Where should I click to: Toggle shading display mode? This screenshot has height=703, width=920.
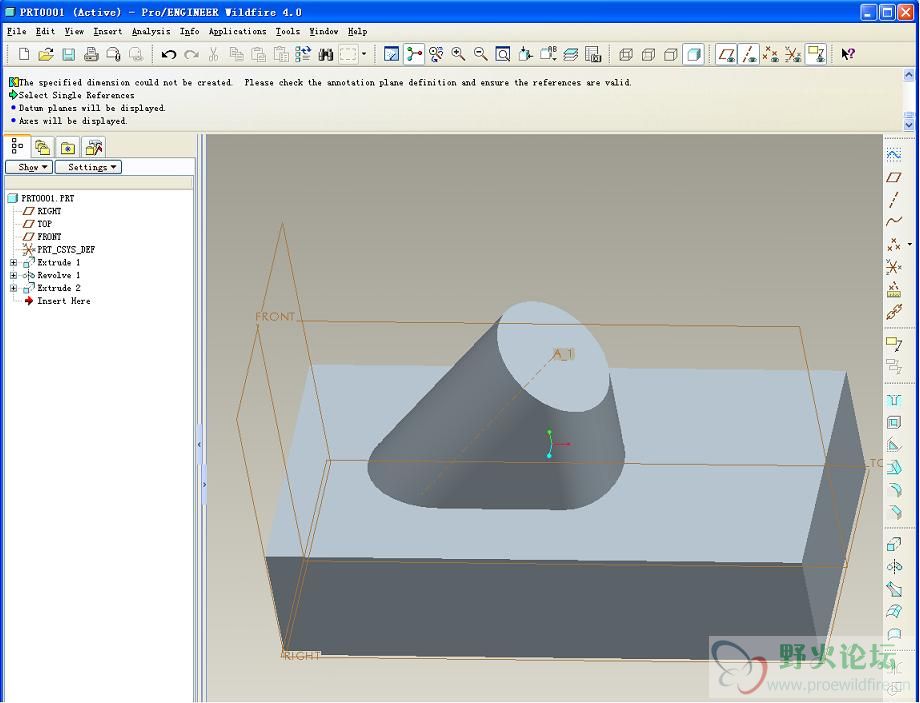click(x=693, y=55)
